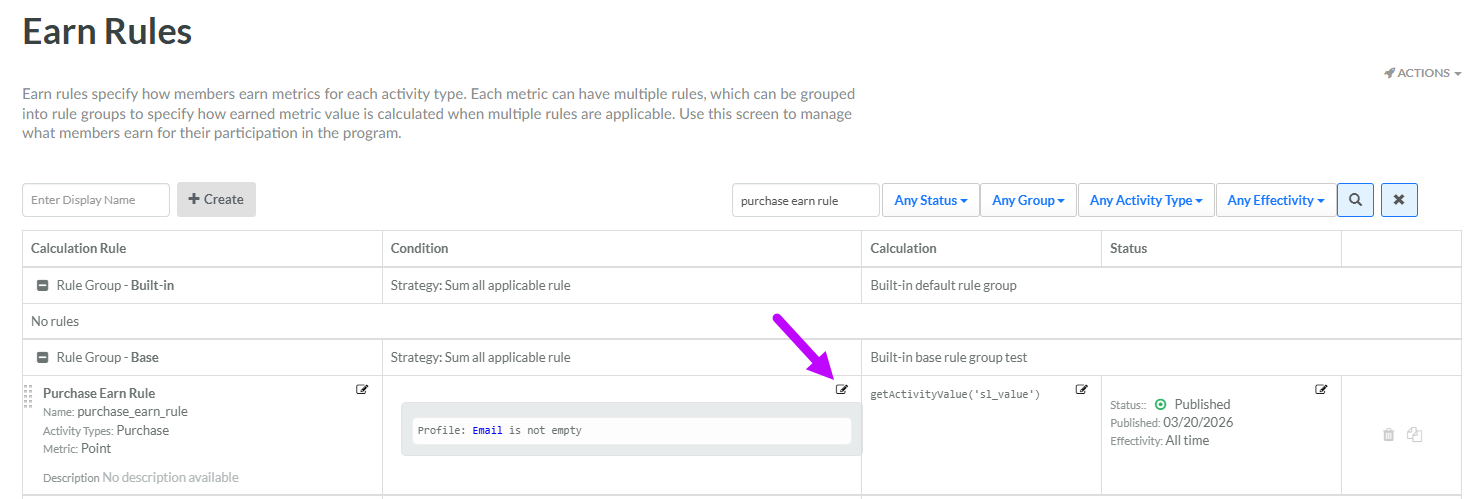This screenshot has width=1467, height=499.
Task: Collapse the Base rule group
Action: tap(43, 358)
